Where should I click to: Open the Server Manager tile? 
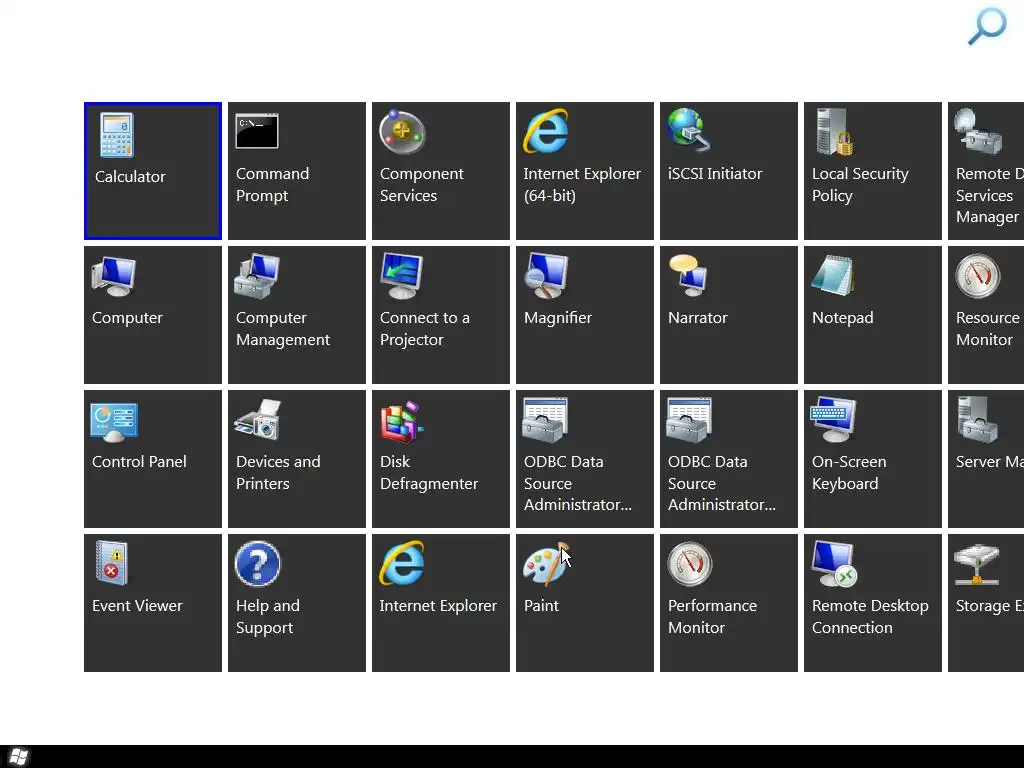[986, 459]
